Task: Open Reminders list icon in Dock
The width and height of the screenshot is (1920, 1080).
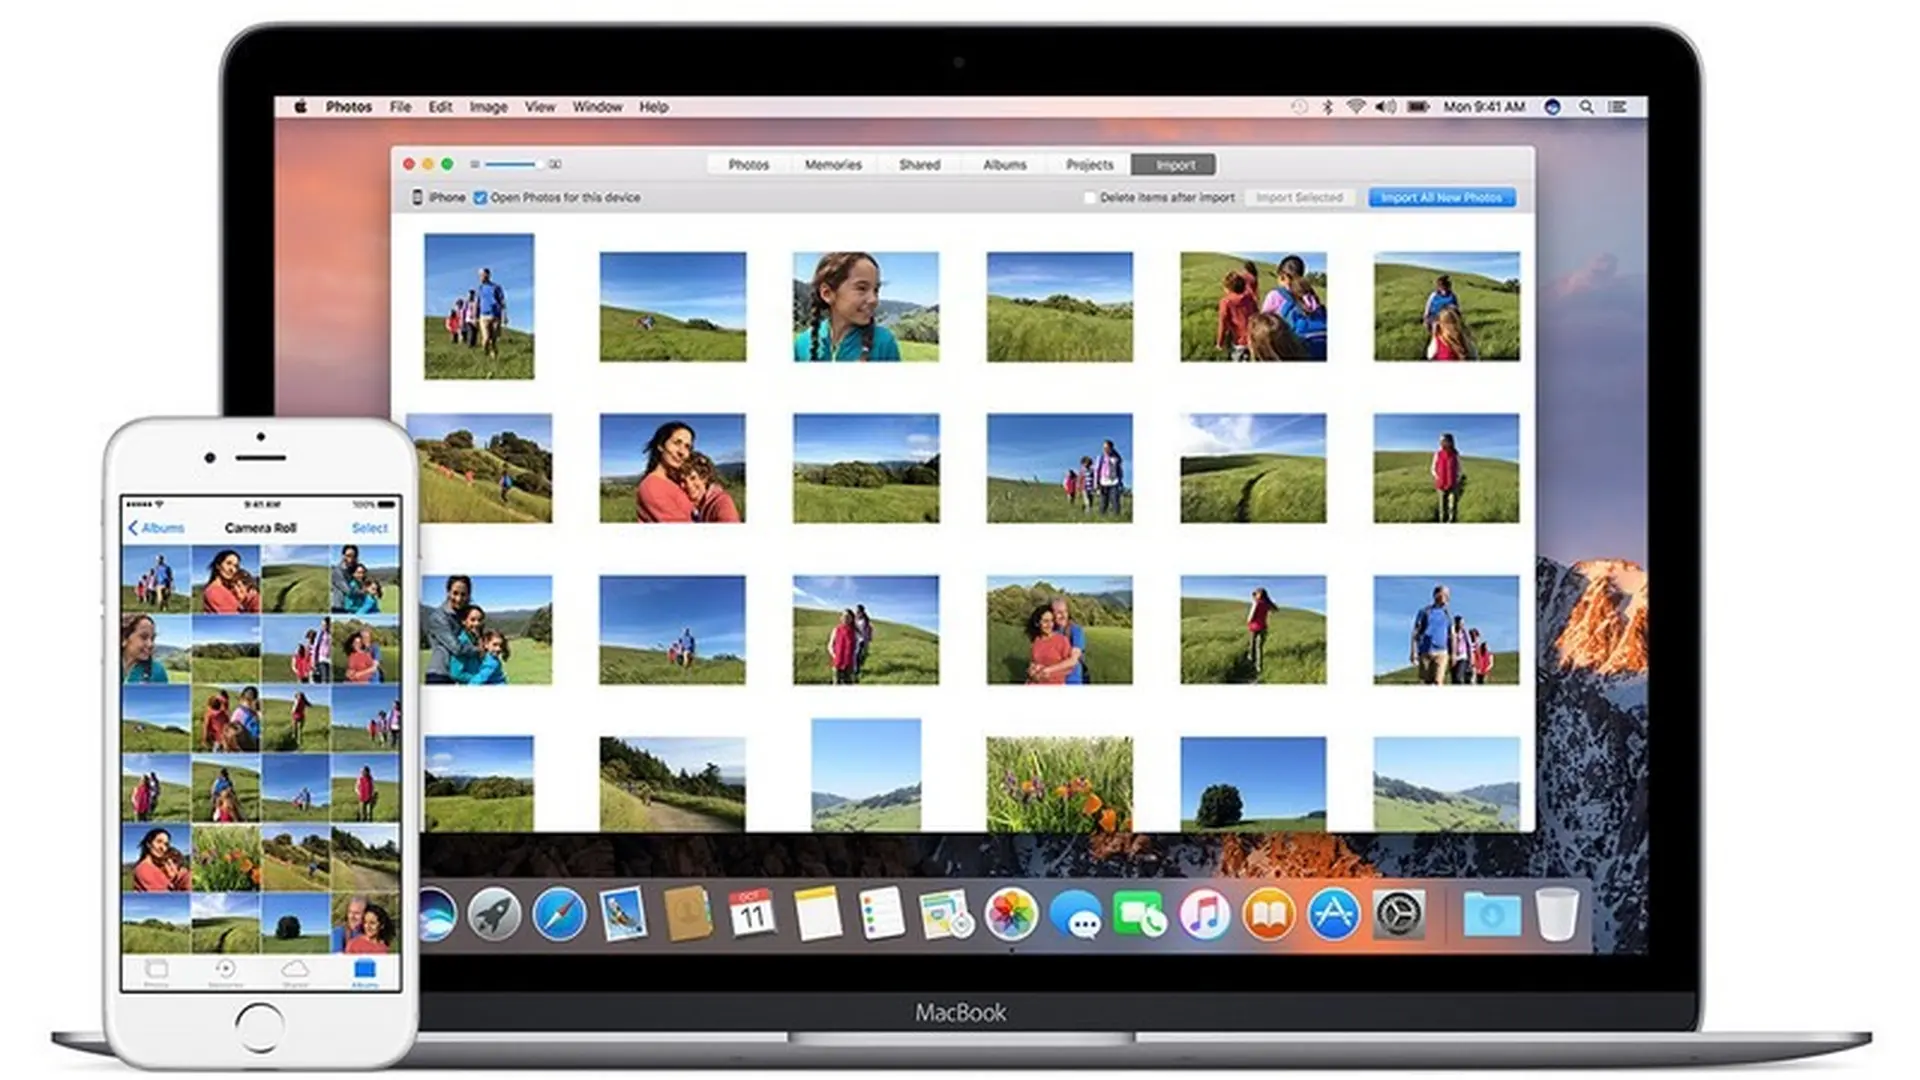Action: click(x=881, y=914)
